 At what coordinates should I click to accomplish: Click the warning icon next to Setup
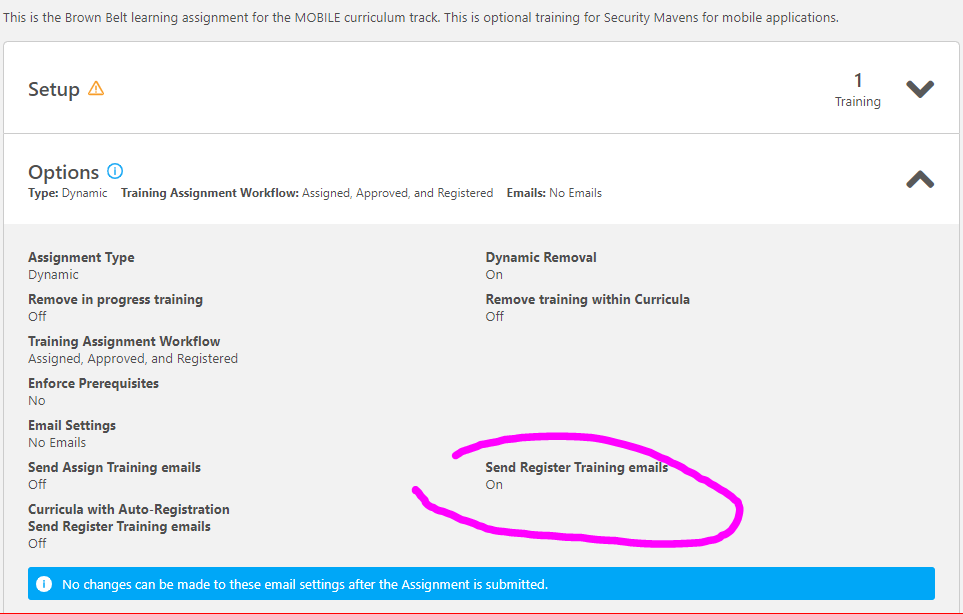96,88
